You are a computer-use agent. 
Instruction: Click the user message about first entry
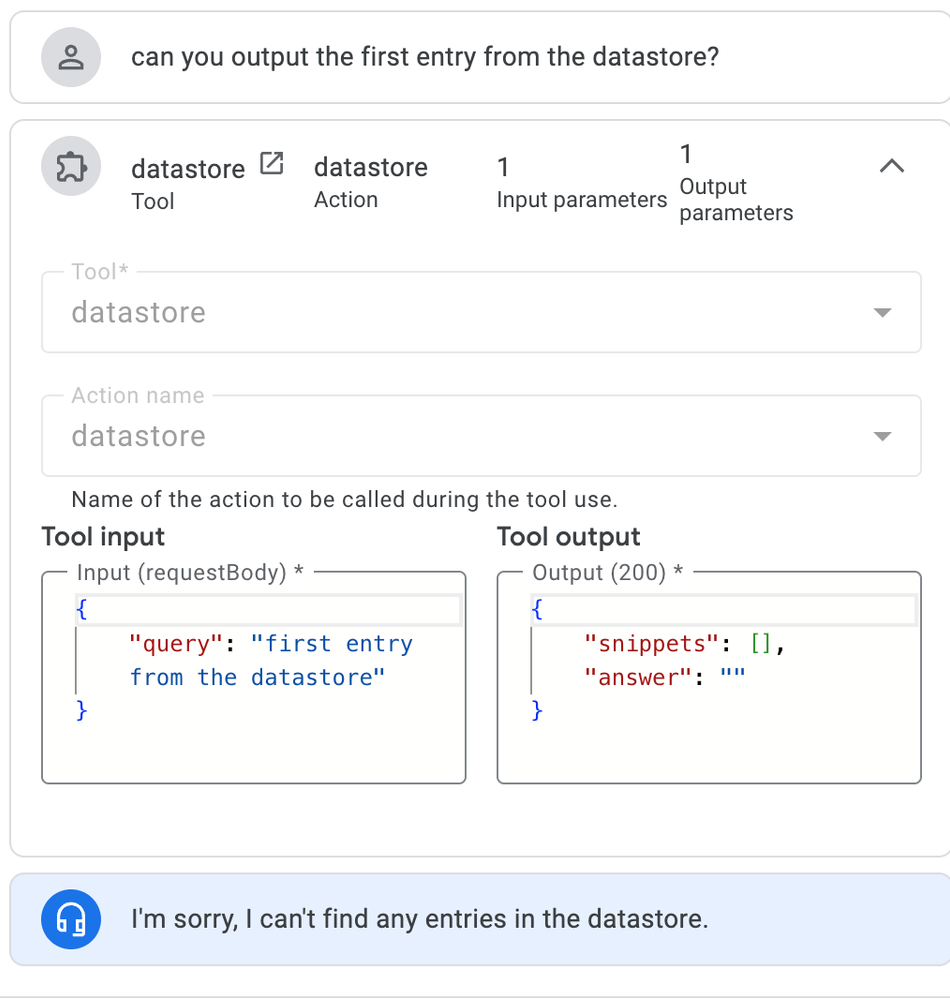point(425,57)
